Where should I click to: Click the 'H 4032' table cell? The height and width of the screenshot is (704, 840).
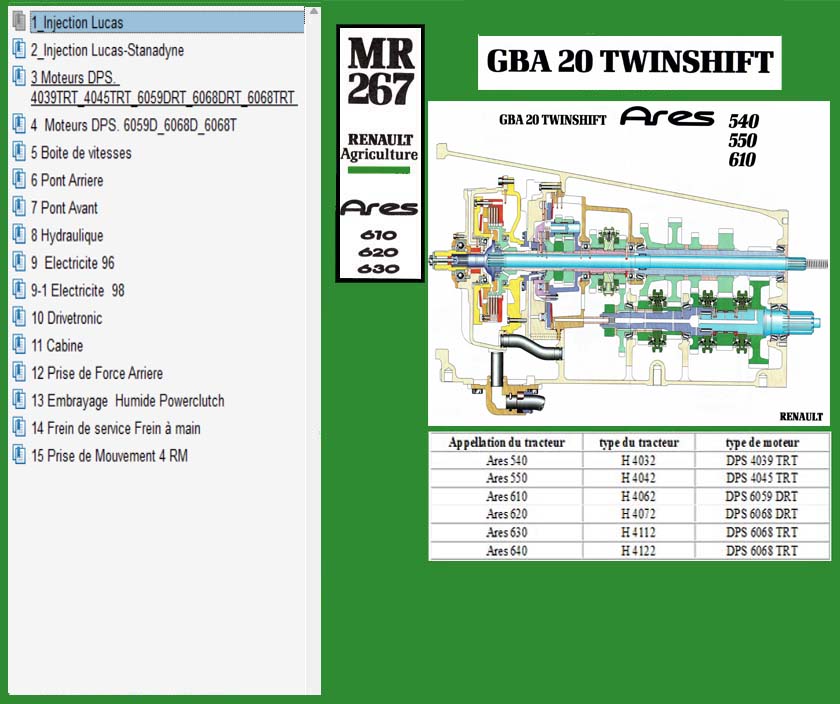point(639,461)
